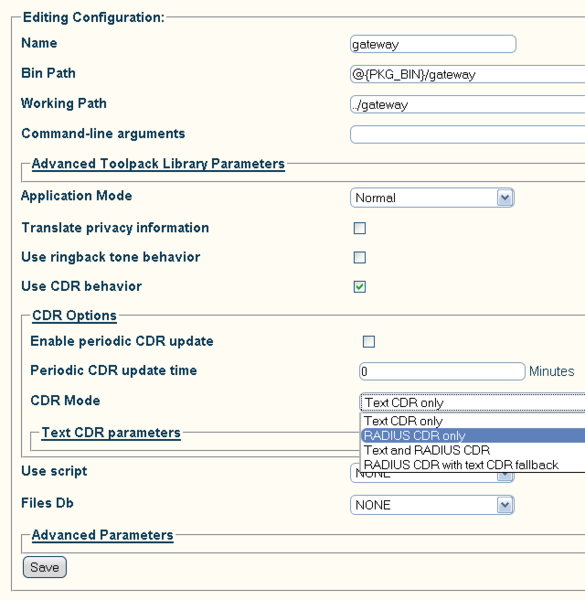The image size is (585, 600).
Task: Click the Bin Path input field
Action: click(x=468, y=74)
